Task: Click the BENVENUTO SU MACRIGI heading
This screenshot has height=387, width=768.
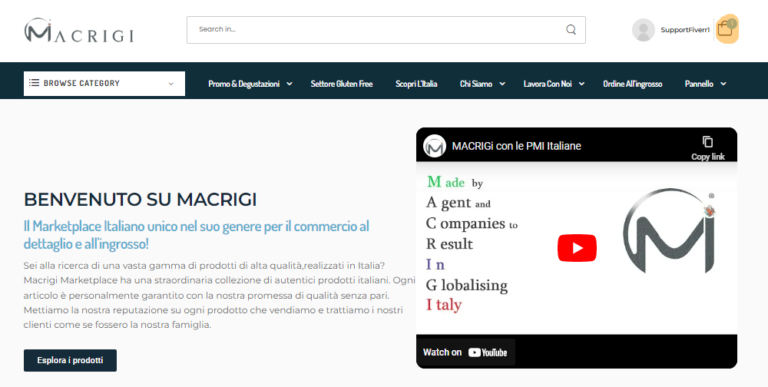Action: 140,199
